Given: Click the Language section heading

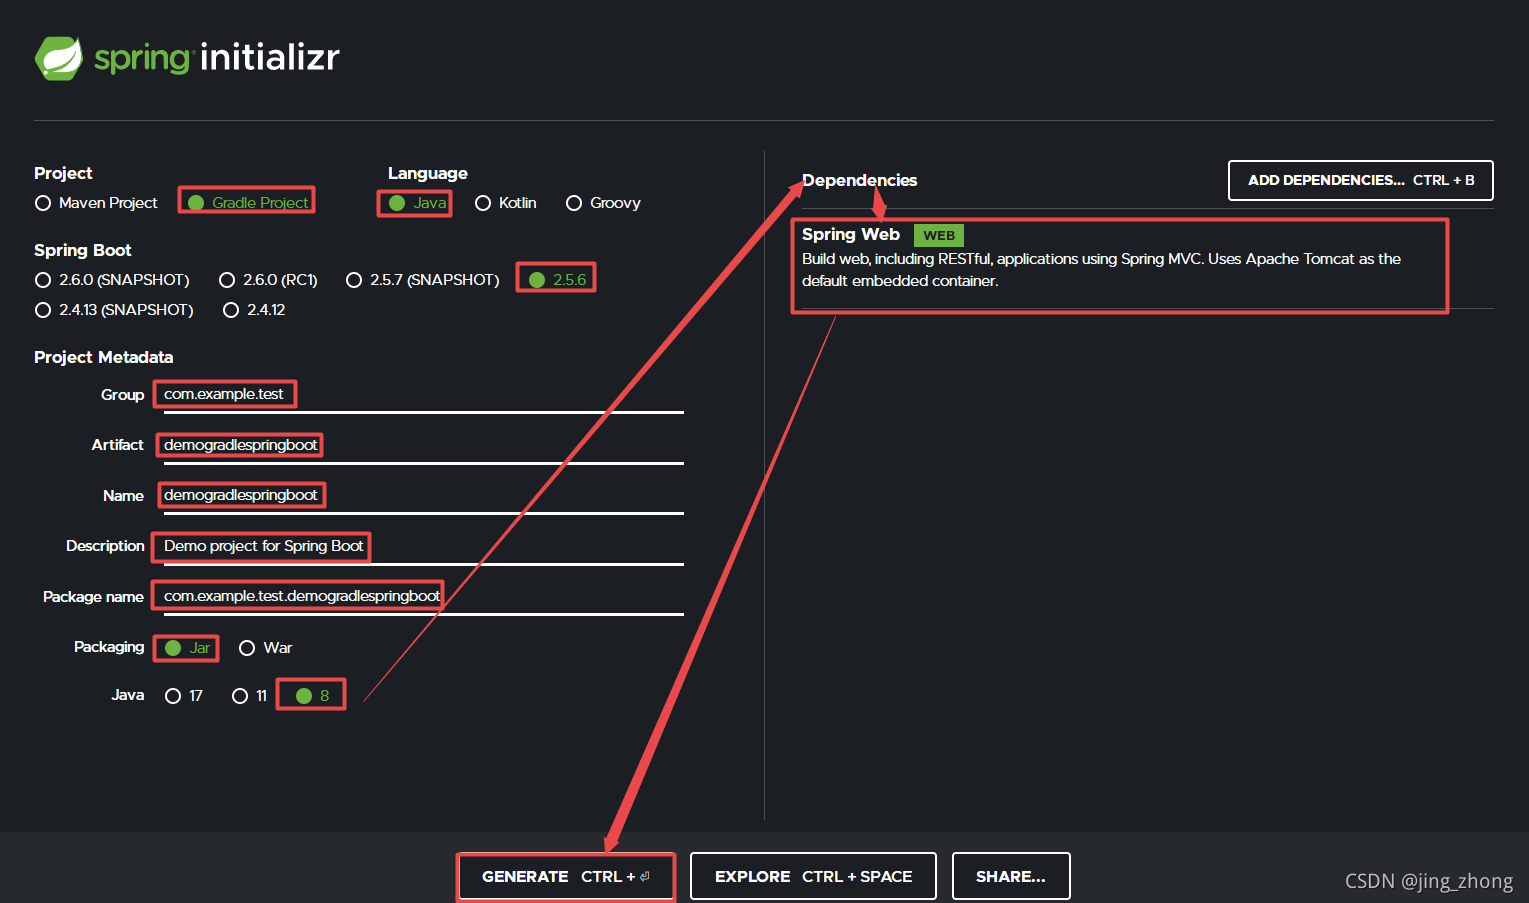Looking at the screenshot, I should coord(428,173).
